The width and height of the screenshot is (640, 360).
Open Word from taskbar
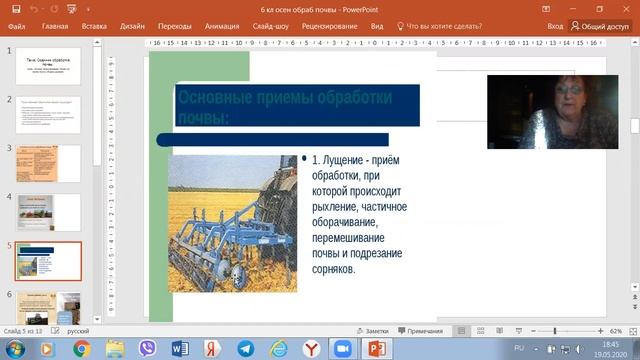click(x=180, y=349)
